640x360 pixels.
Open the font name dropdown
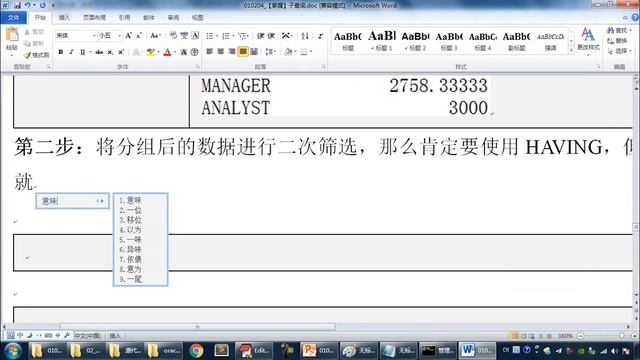pos(94,36)
